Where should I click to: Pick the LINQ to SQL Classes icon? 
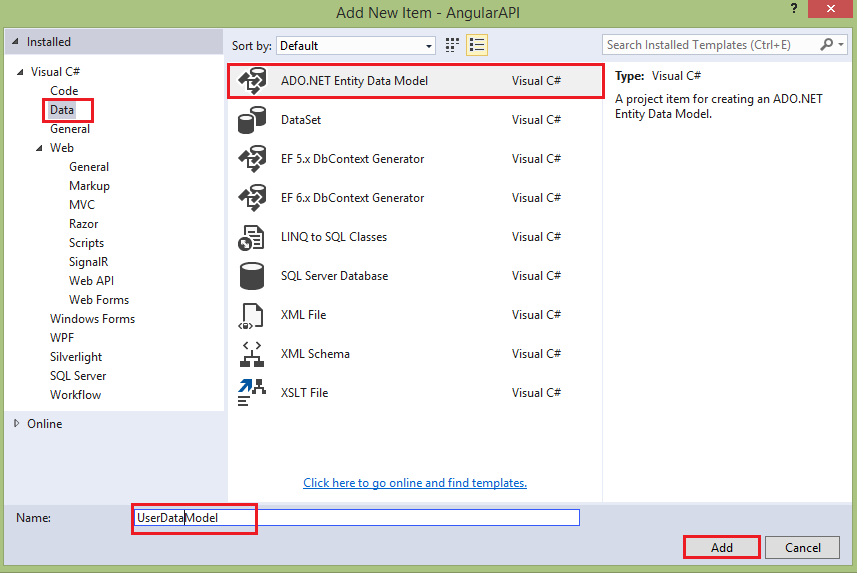[x=250, y=237]
